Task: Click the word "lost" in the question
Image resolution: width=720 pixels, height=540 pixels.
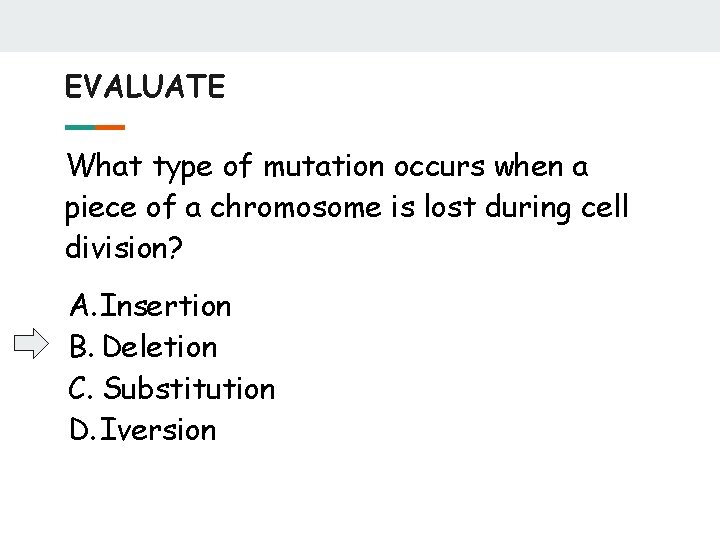Action: [447, 208]
